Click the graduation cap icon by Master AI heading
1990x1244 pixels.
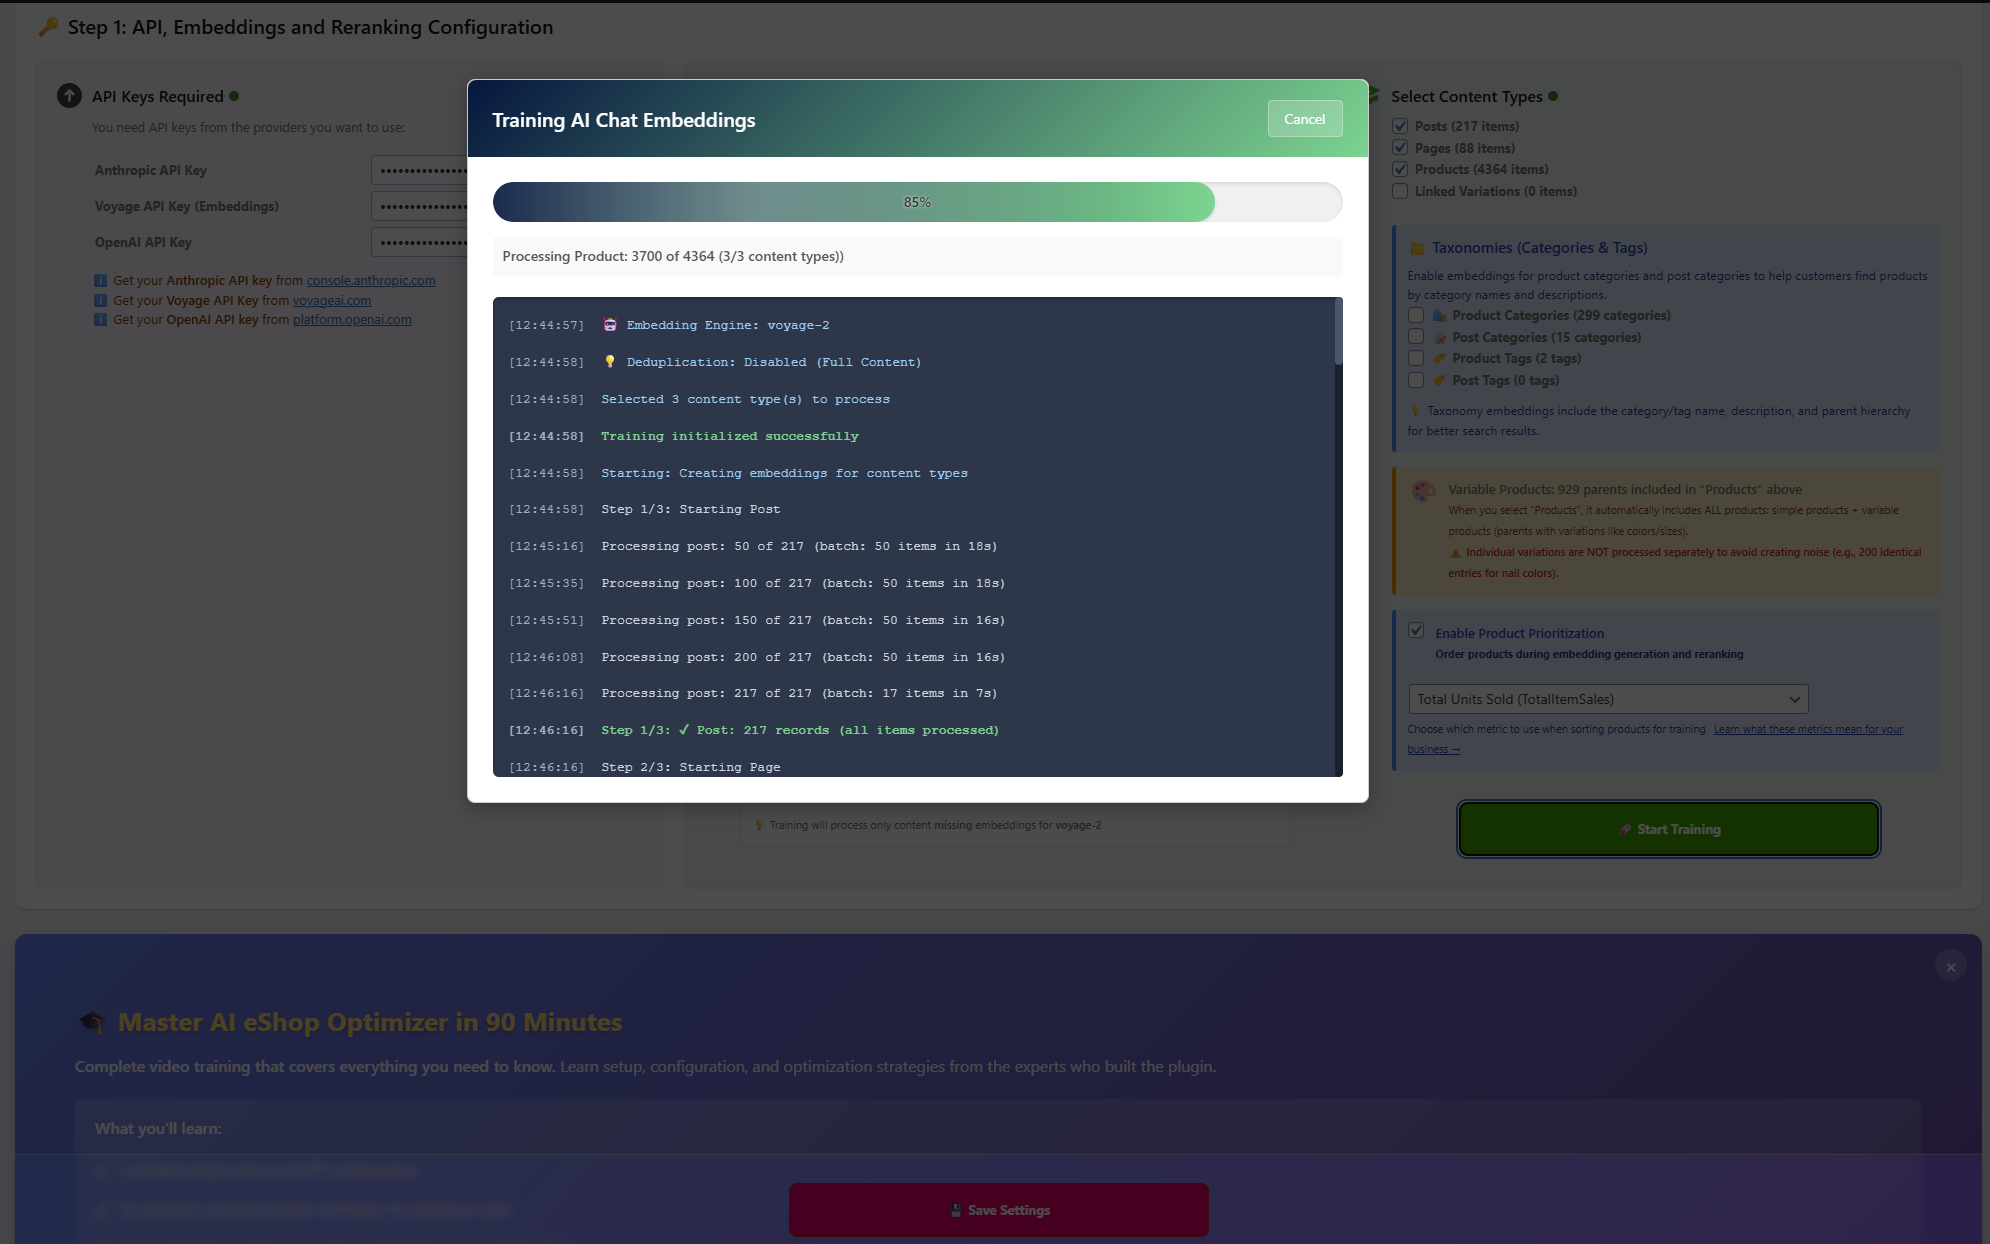tap(92, 1022)
